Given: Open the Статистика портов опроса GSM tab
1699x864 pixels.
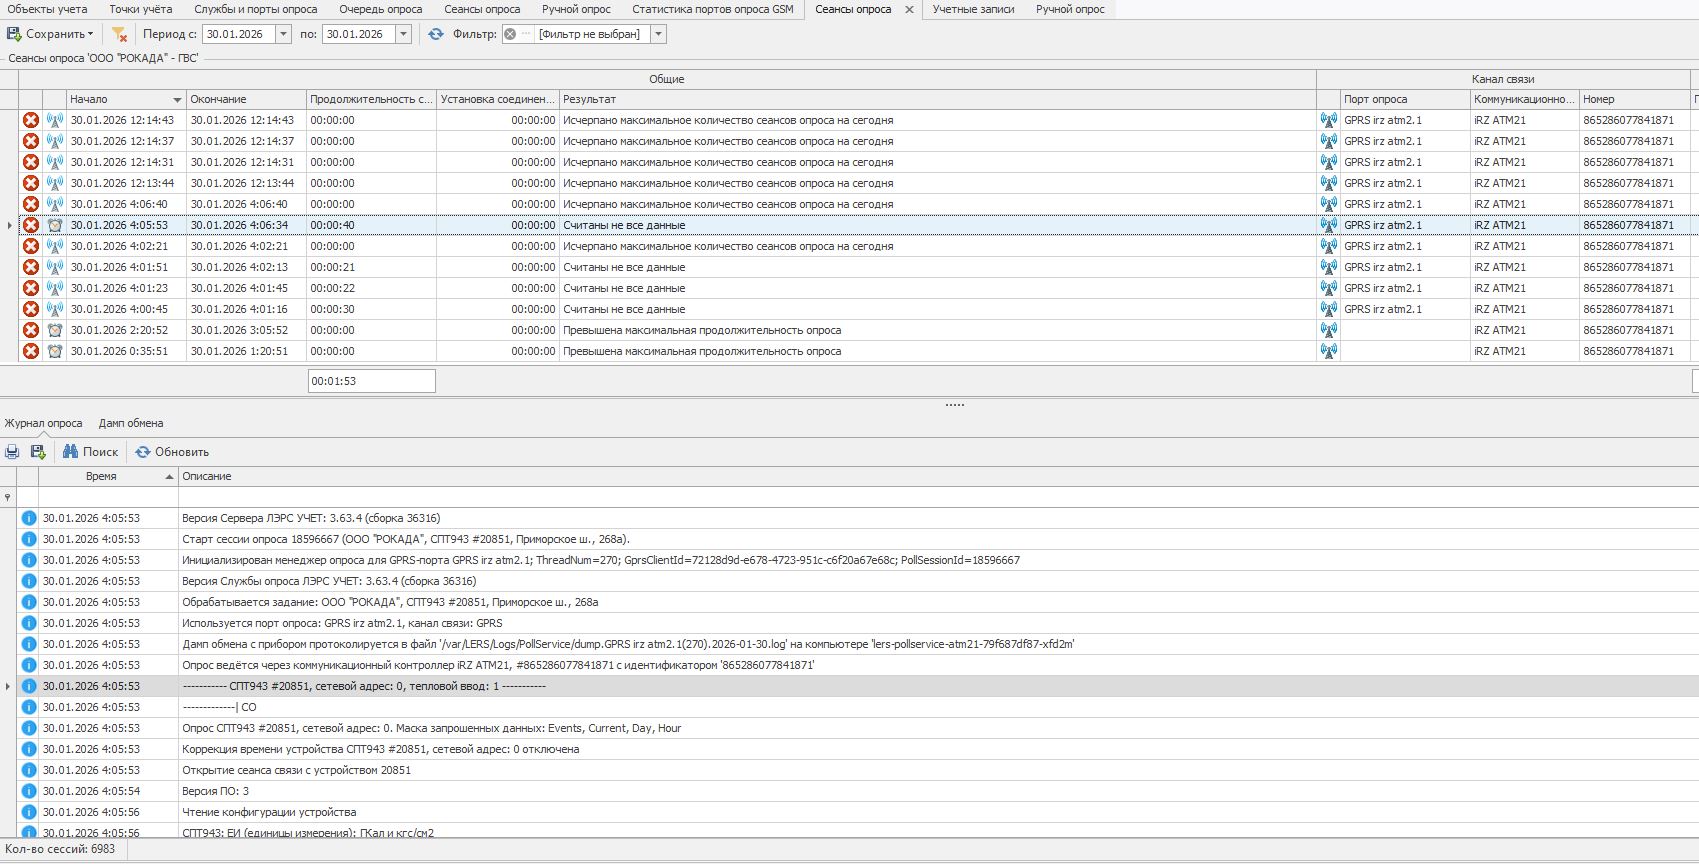Looking at the screenshot, I should [712, 9].
